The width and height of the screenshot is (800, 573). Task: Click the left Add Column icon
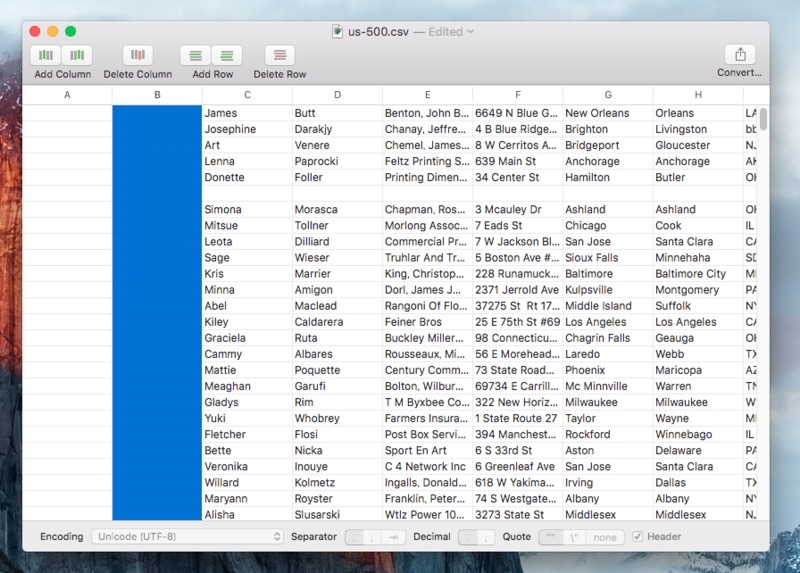pos(46,55)
